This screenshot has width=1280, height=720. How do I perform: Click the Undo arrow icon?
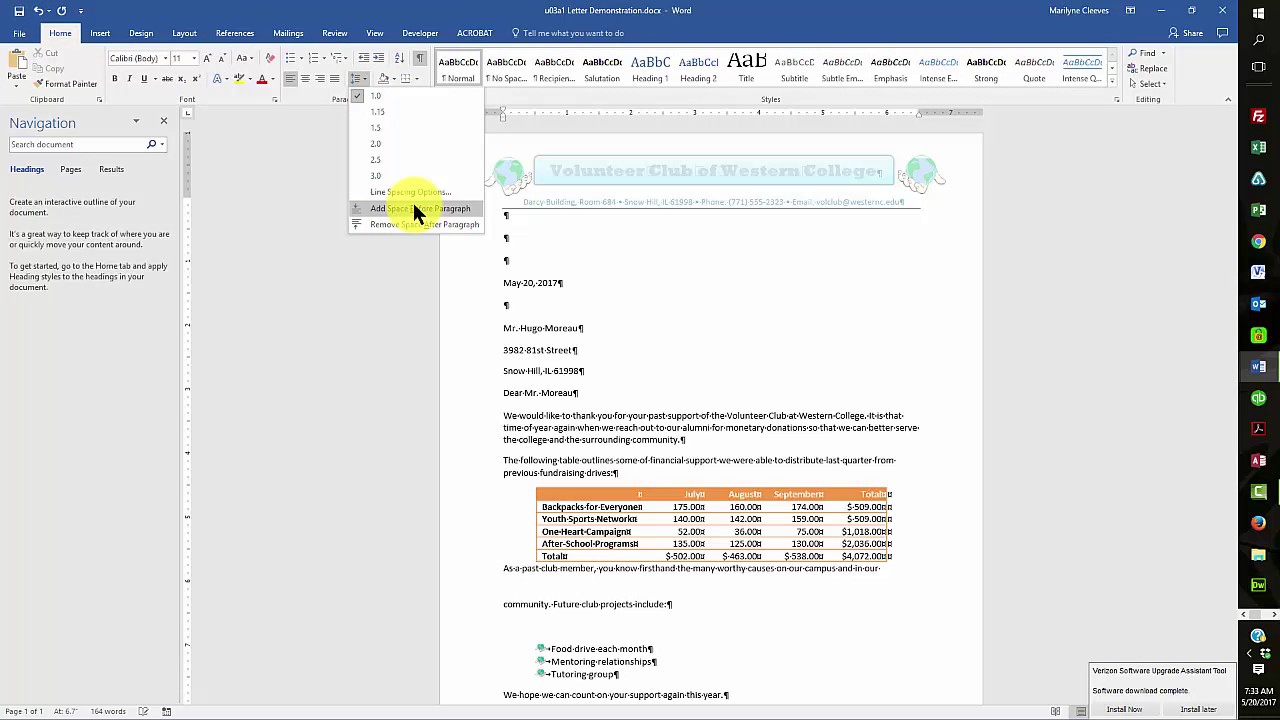pos(38,11)
